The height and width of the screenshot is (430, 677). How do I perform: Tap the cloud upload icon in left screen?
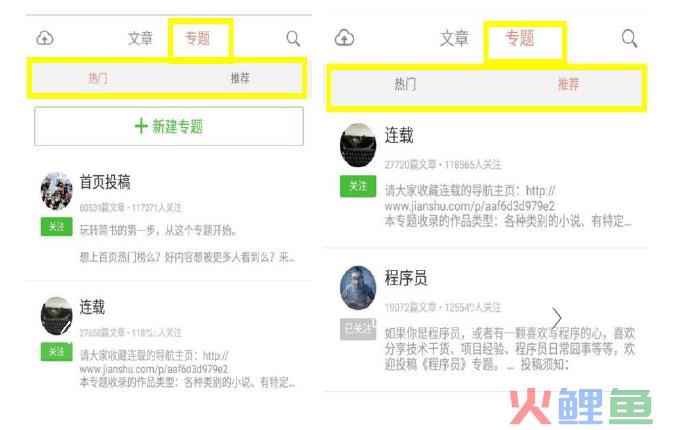click(x=45, y=38)
